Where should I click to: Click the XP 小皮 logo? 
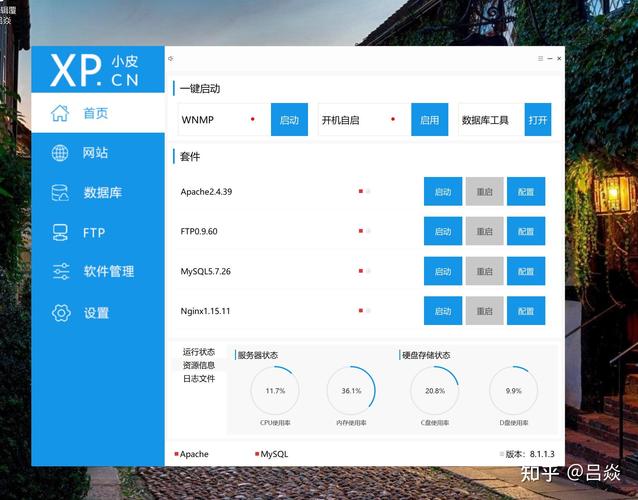coord(95,70)
